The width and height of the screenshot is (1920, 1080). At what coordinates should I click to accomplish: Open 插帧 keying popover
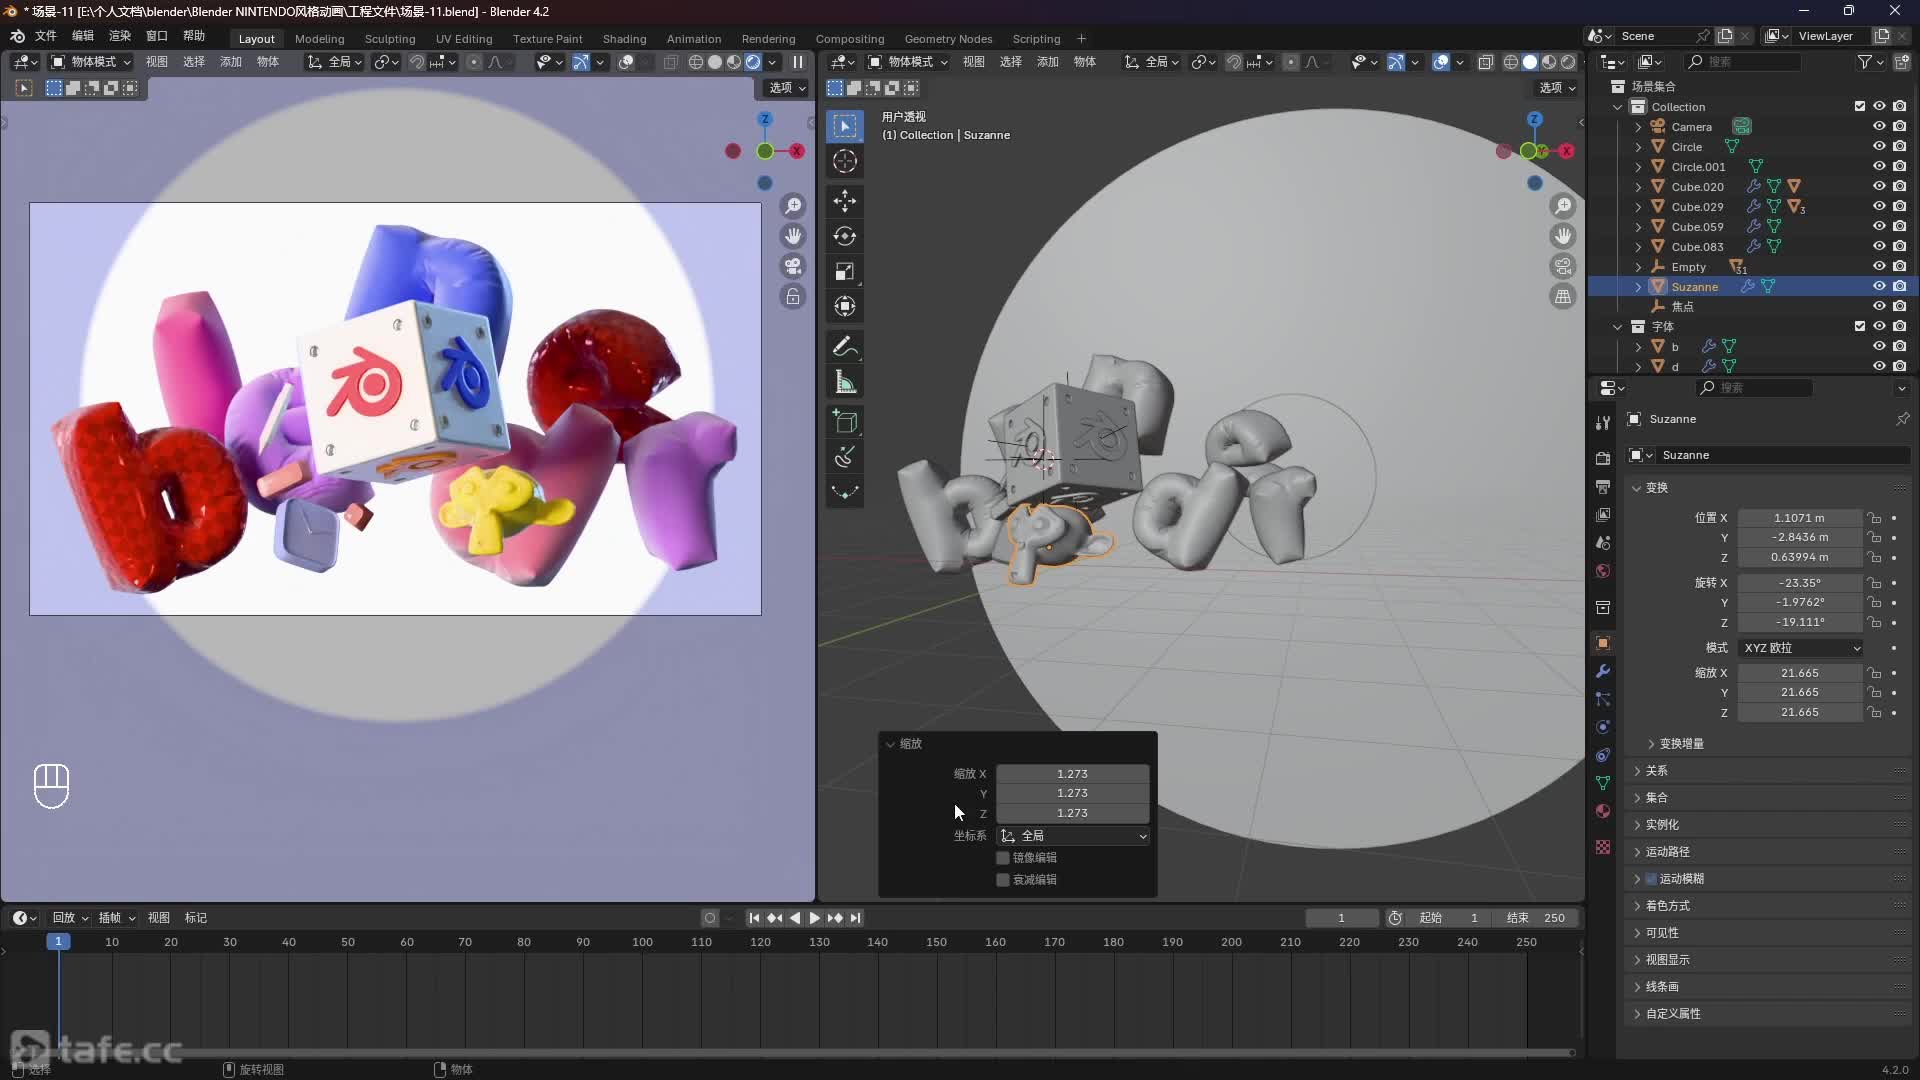coord(116,918)
